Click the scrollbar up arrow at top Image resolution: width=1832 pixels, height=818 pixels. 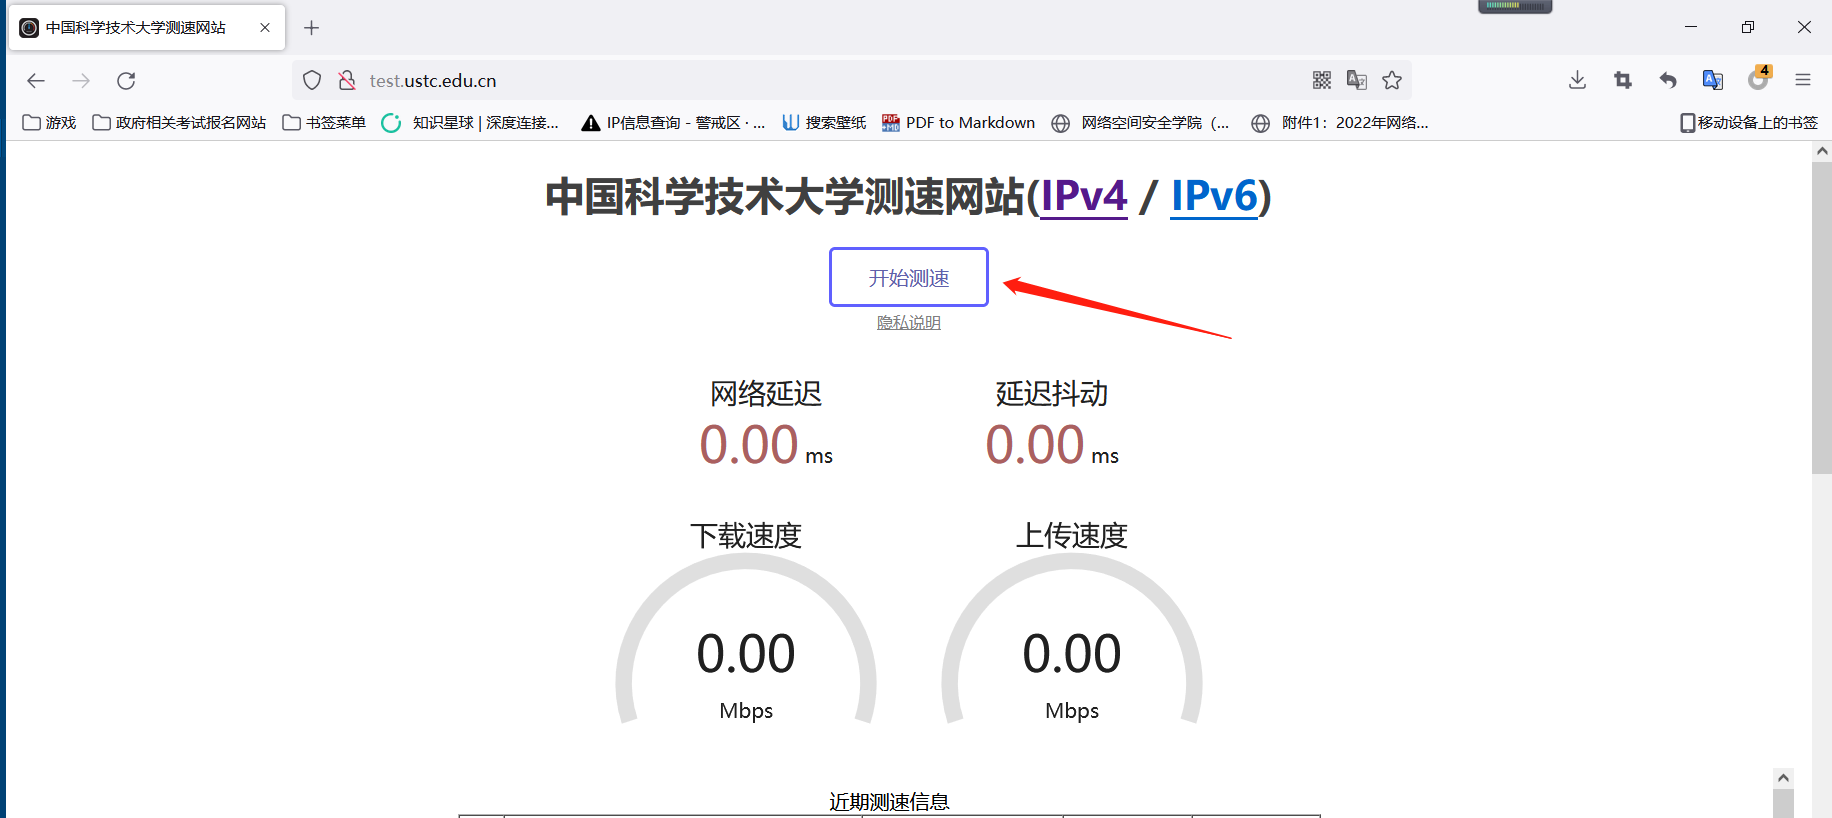click(x=1822, y=151)
